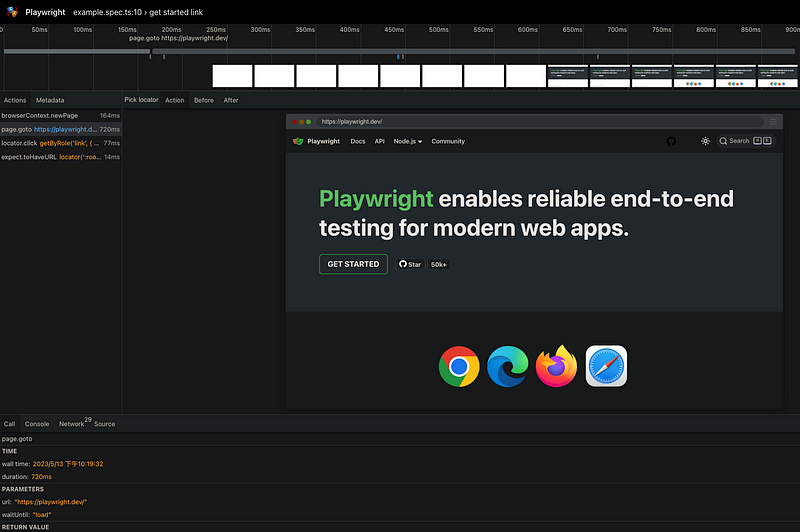The width and height of the screenshot is (800, 532).
Task: Click the first blank timeline screenshot thumbnail
Action: (232, 76)
